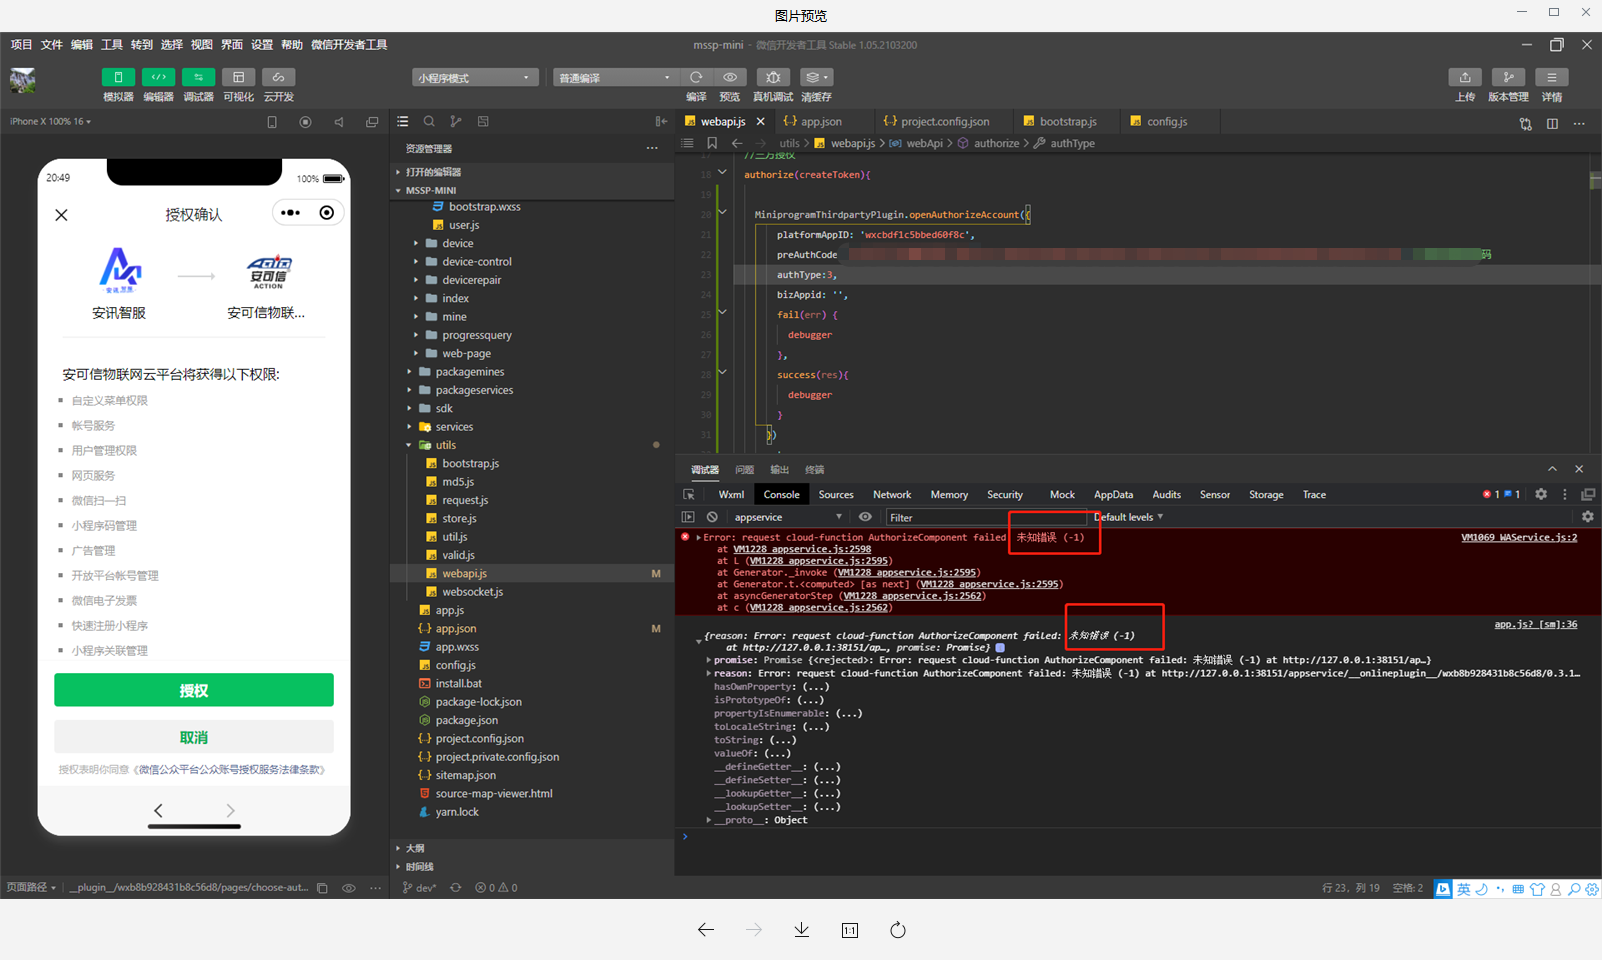This screenshot has height=960, width=1602.
Task: Toggle the debugger (调试器) panel
Action: tap(198, 77)
